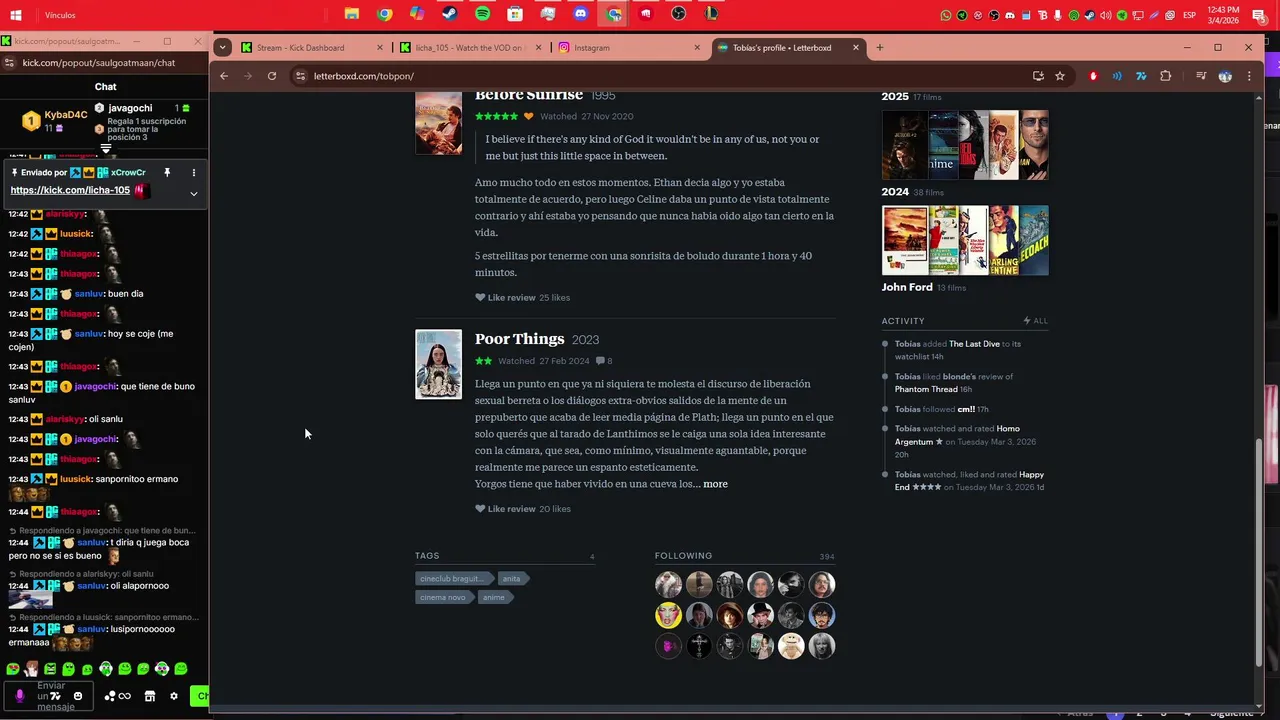Close the Instagram tab

click(x=697, y=47)
